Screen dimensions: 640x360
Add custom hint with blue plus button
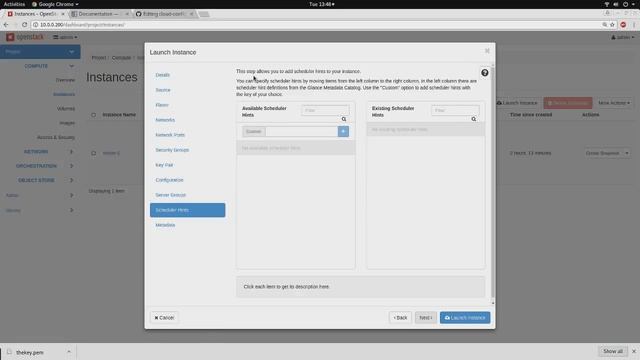point(343,131)
